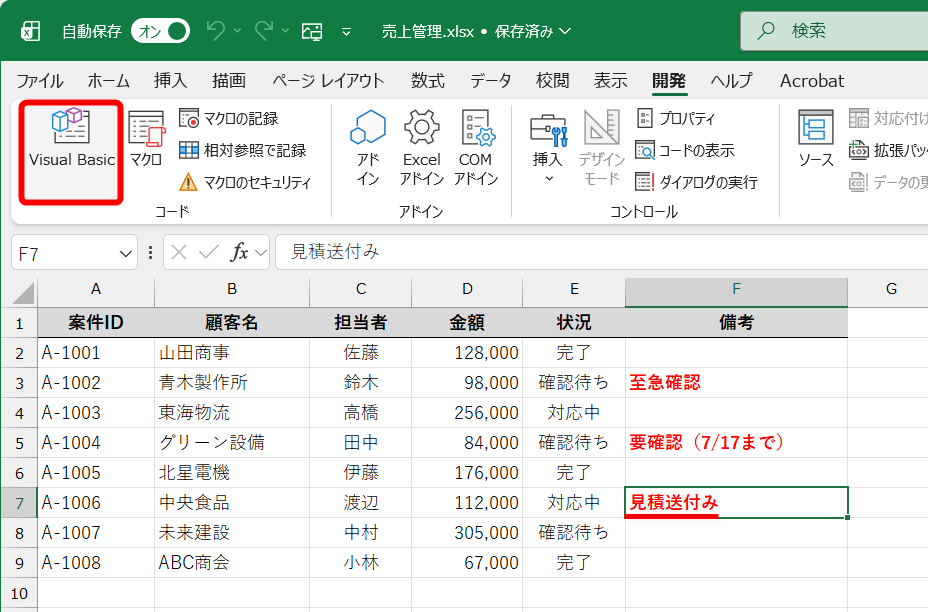Screen dimensions: 928x612
Task: Redo the last action
Action: point(264,31)
